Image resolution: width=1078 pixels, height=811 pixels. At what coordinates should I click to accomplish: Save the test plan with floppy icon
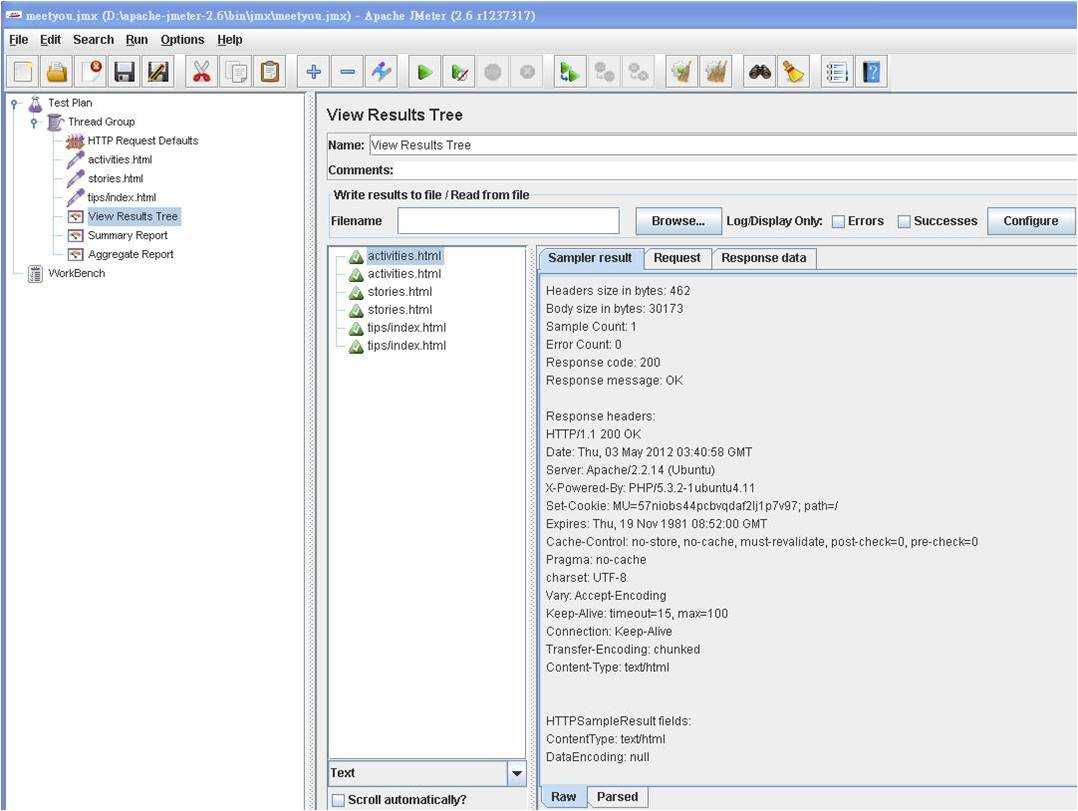(x=124, y=71)
